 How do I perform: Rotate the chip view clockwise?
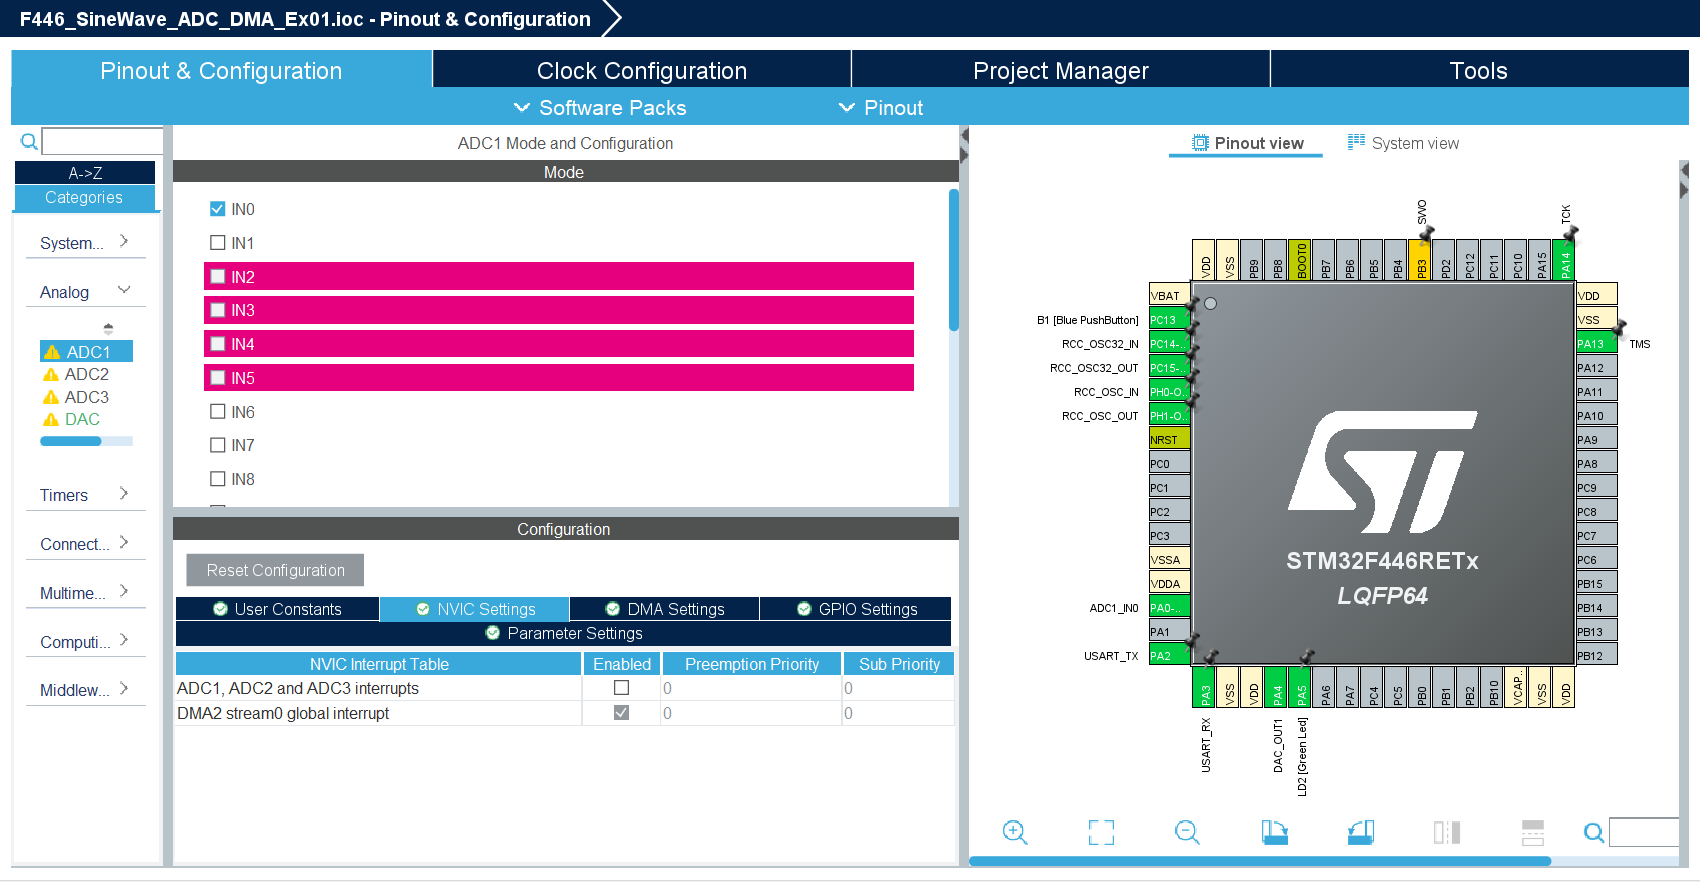tap(1274, 832)
